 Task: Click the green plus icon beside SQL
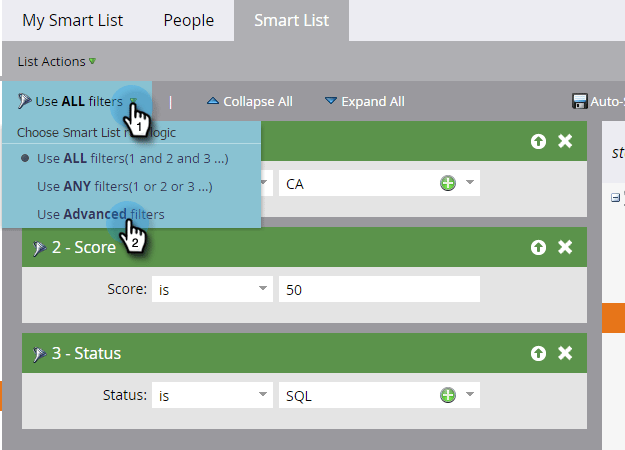[448, 396]
